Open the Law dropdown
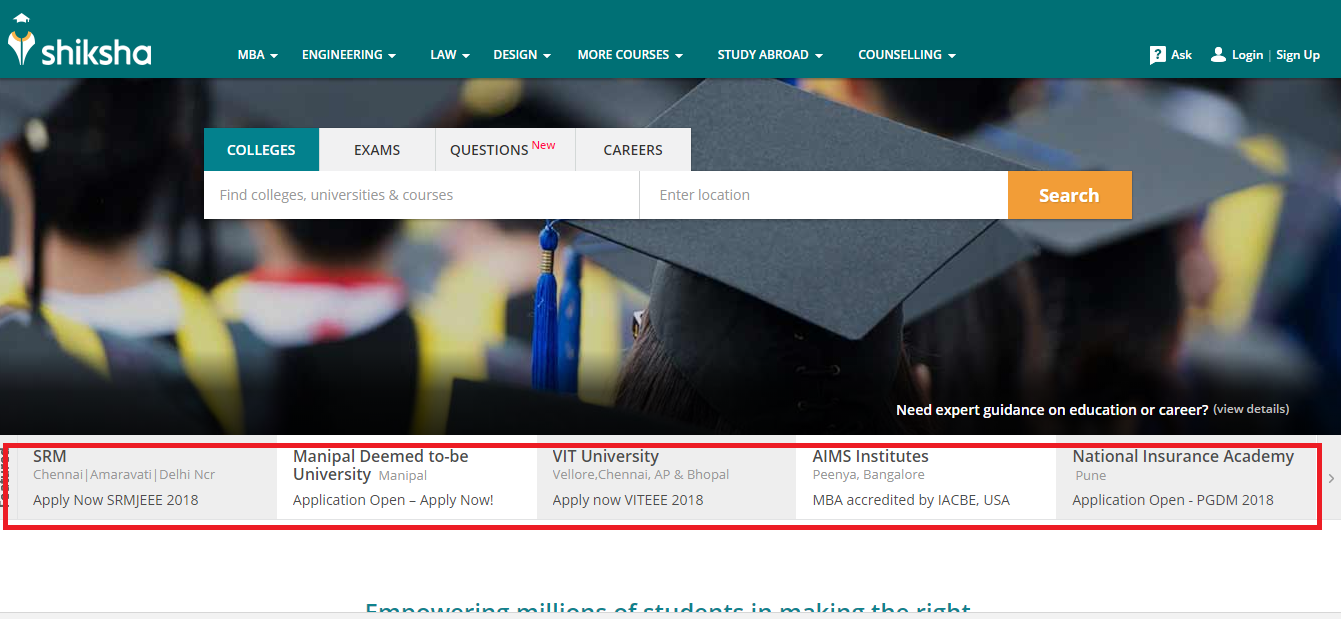This screenshot has width=1341, height=619. [450, 55]
